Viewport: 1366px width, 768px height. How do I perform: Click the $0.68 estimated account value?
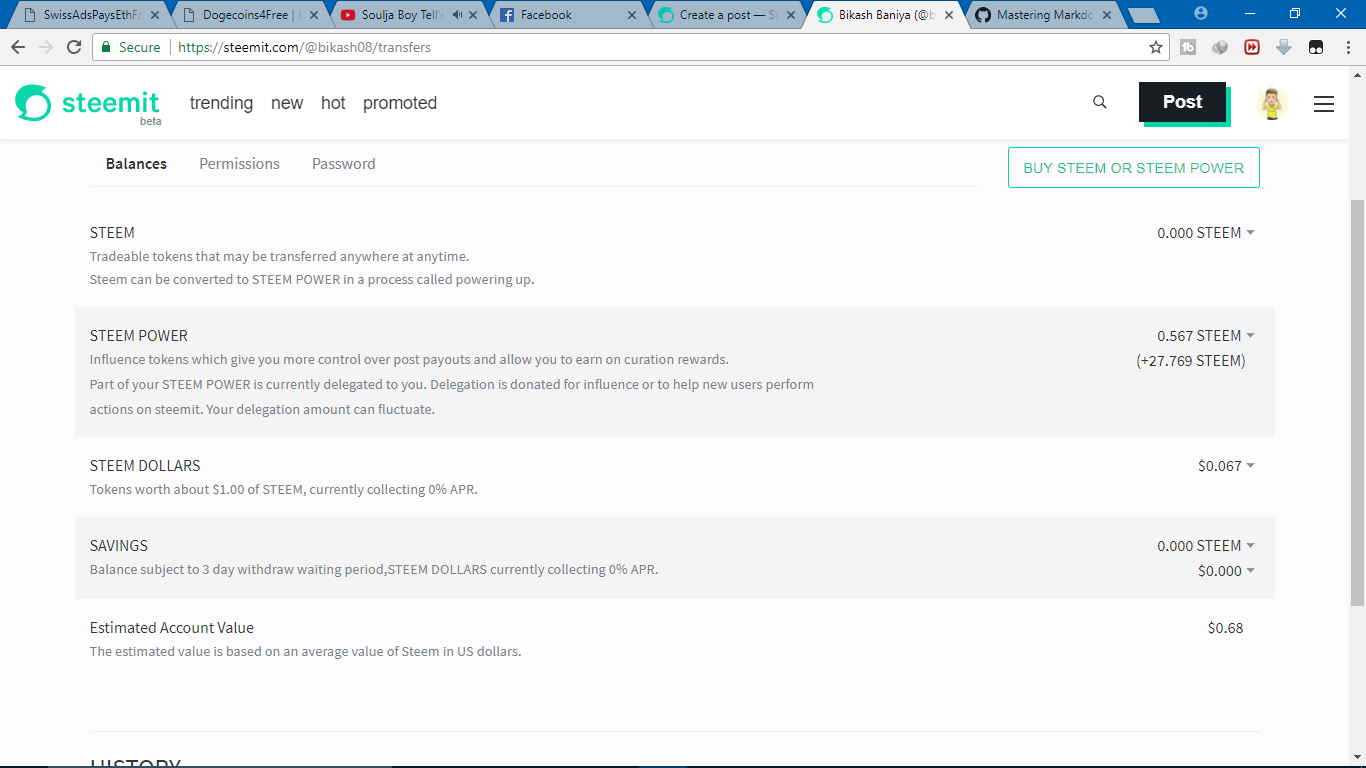pos(1225,628)
